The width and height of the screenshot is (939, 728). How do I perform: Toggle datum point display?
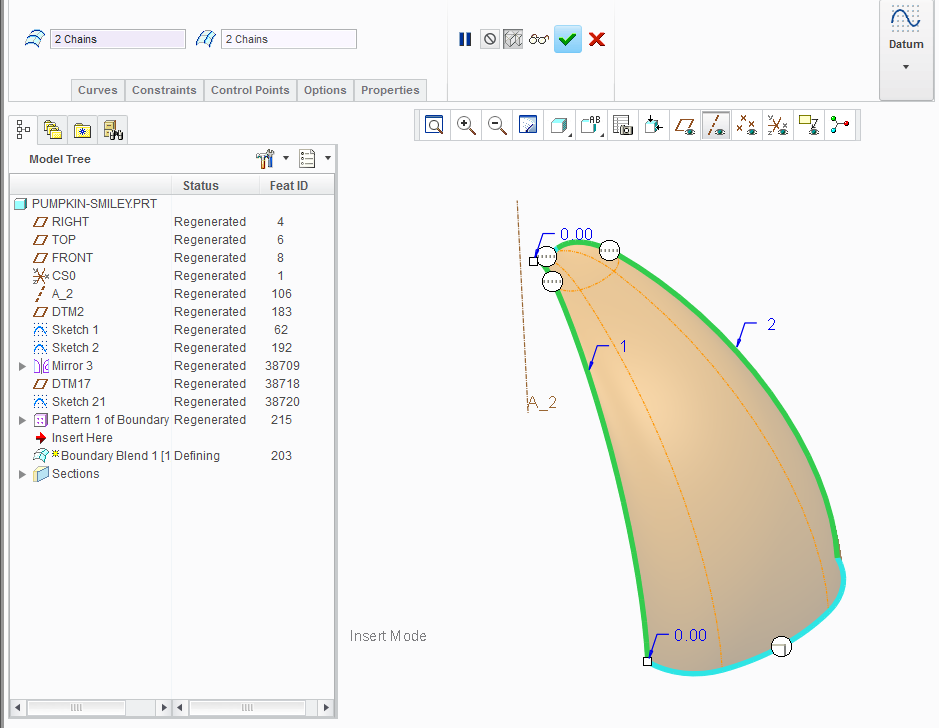coord(747,125)
